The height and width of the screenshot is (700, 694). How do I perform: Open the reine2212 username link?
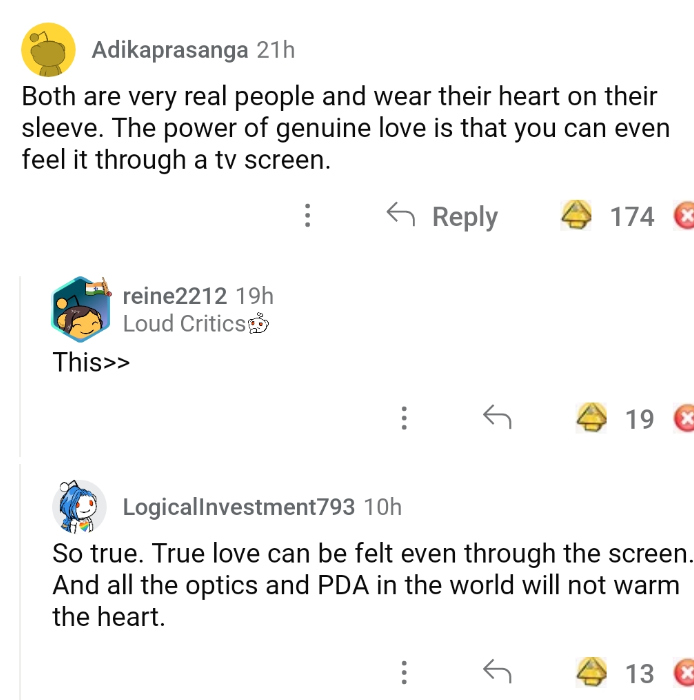(174, 296)
